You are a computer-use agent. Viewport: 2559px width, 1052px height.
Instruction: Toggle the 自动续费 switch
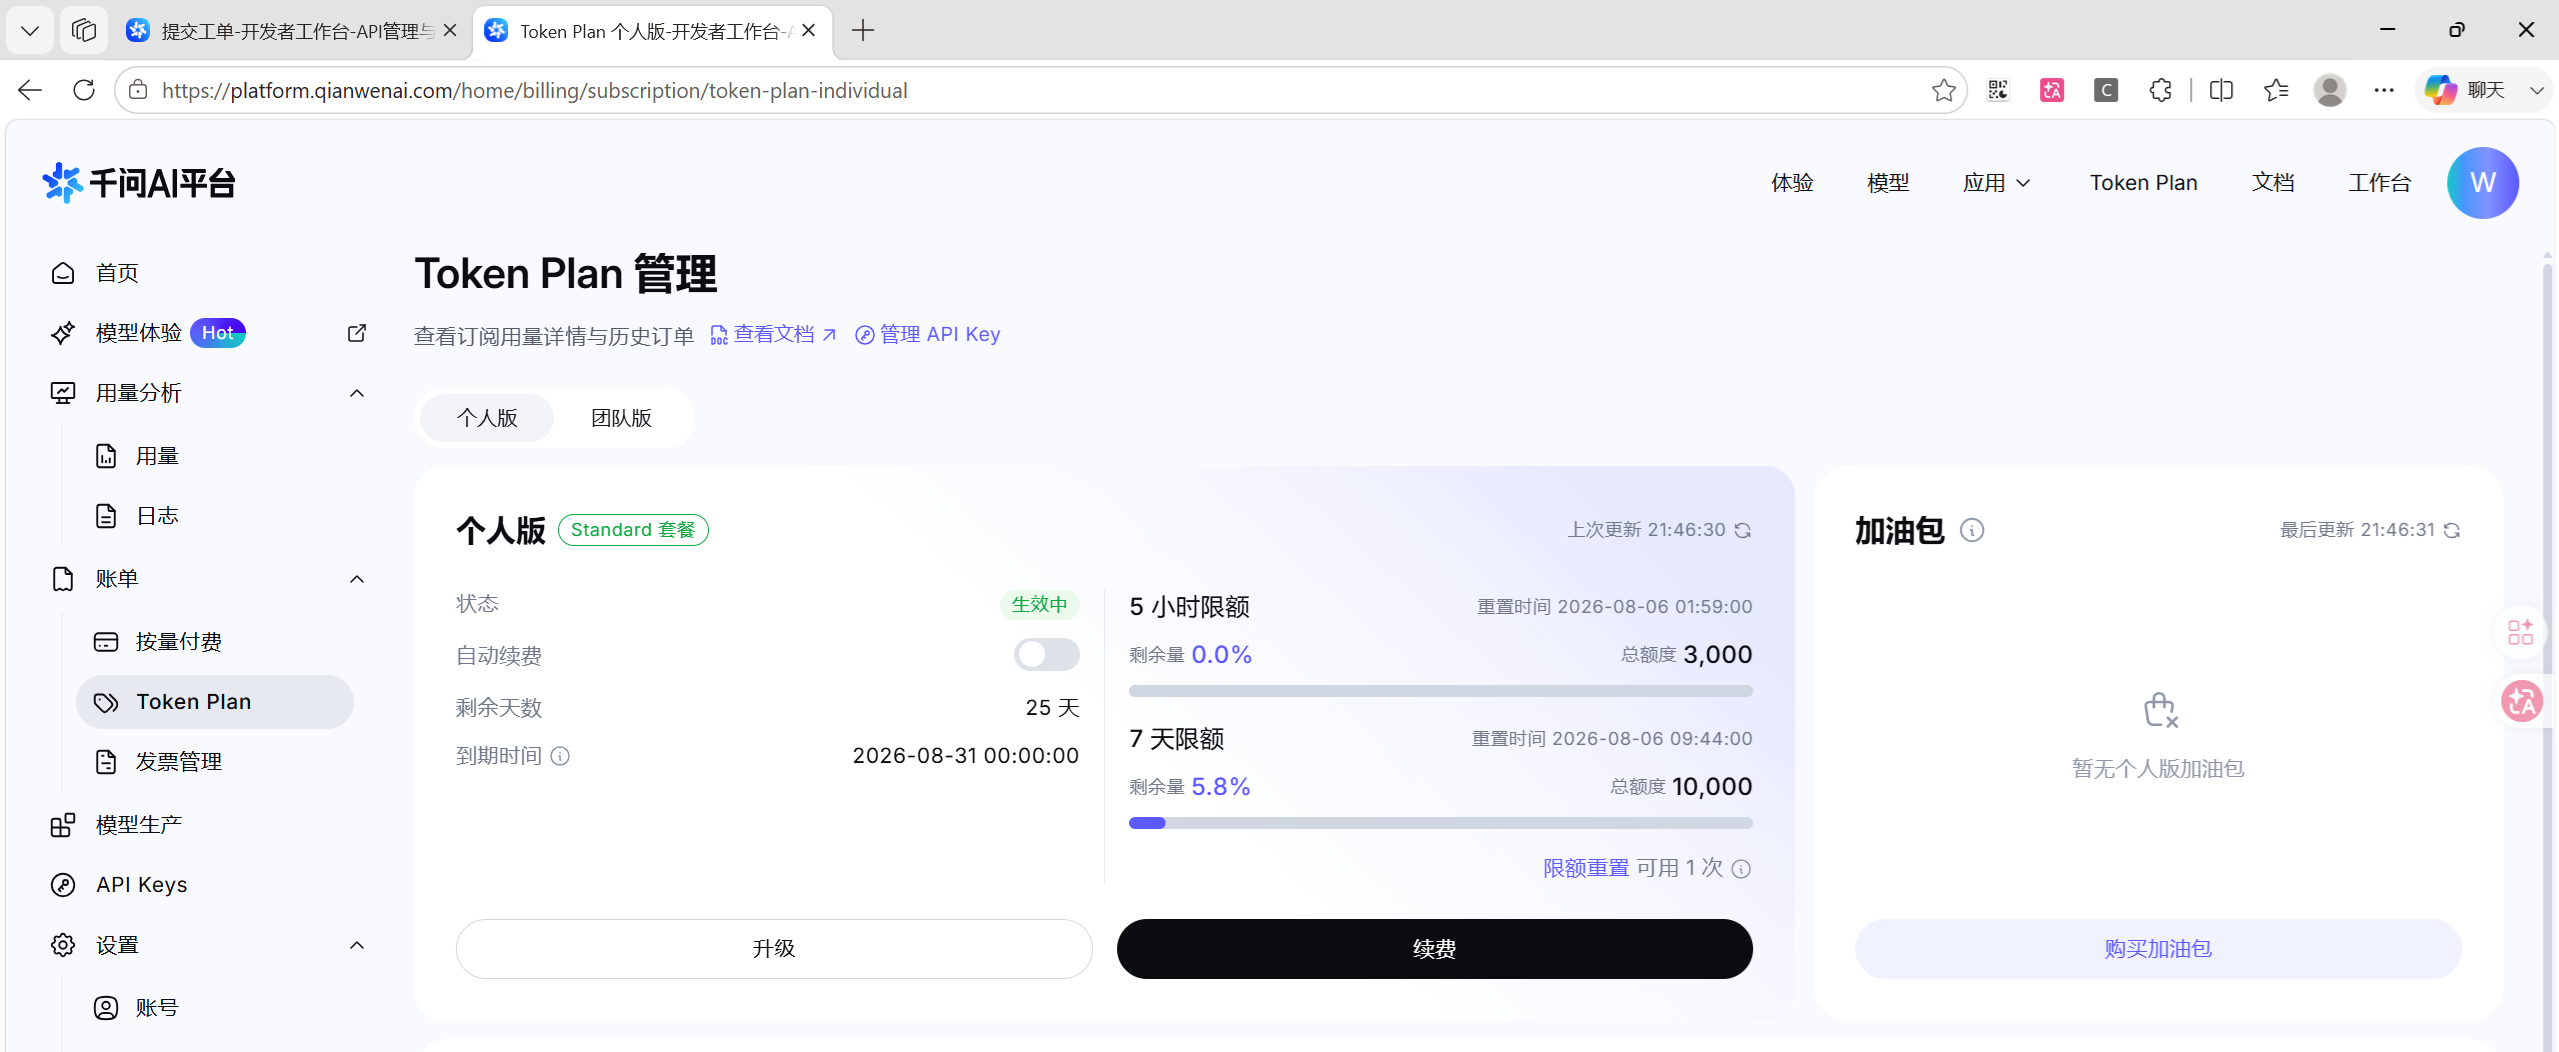[1047, 655]
